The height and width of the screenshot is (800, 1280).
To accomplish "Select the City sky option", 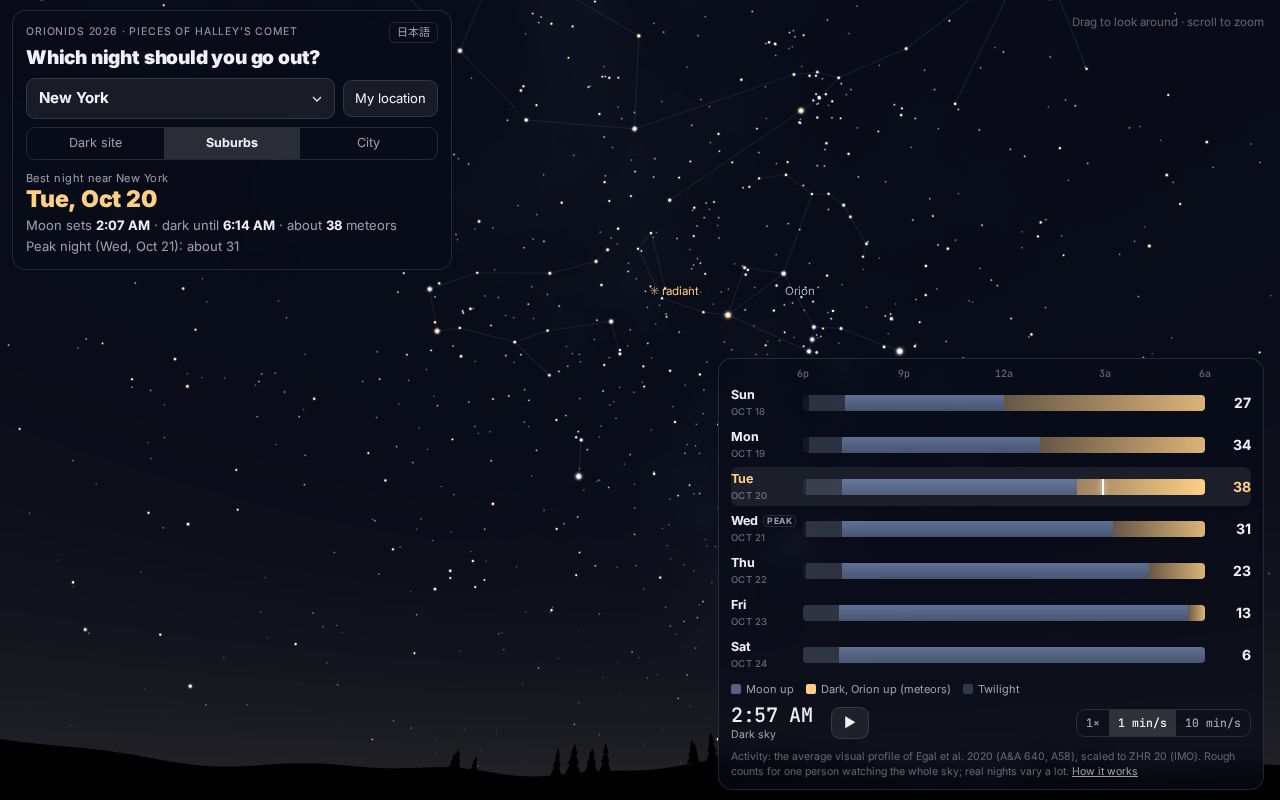I will [x=368, y=143].
